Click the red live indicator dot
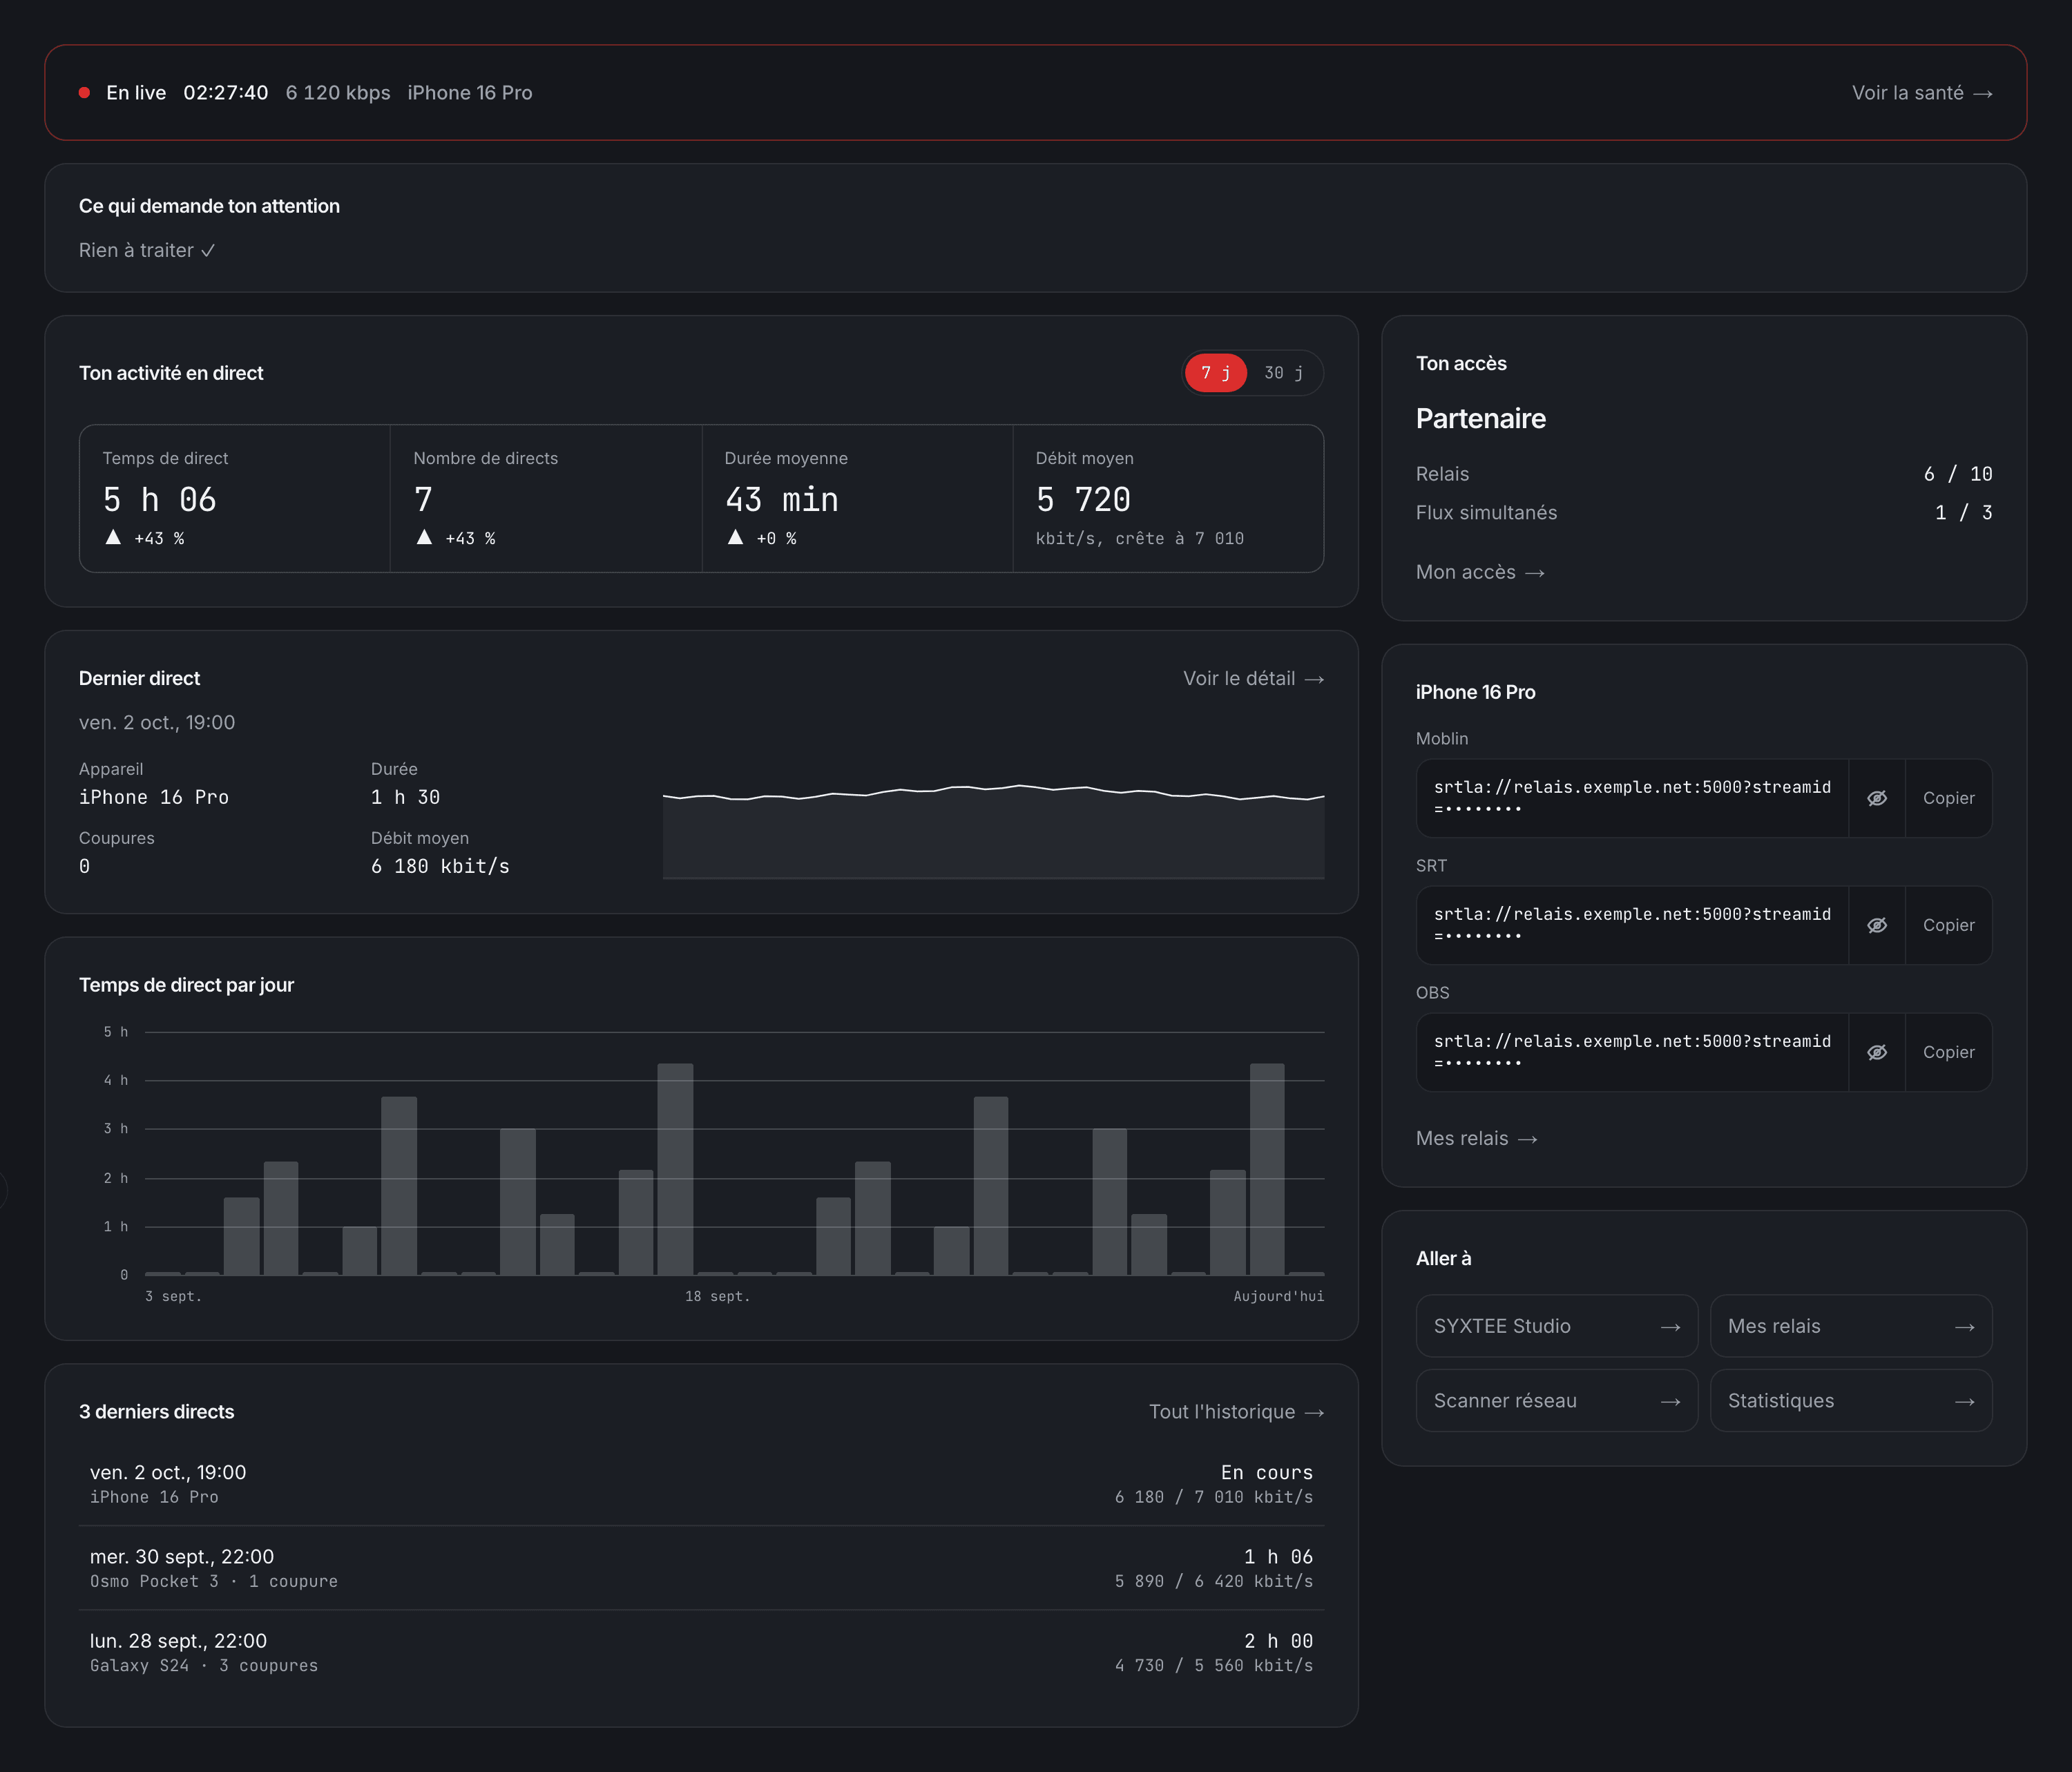This screenshot has height=1772, width=2072. (85, 93)
